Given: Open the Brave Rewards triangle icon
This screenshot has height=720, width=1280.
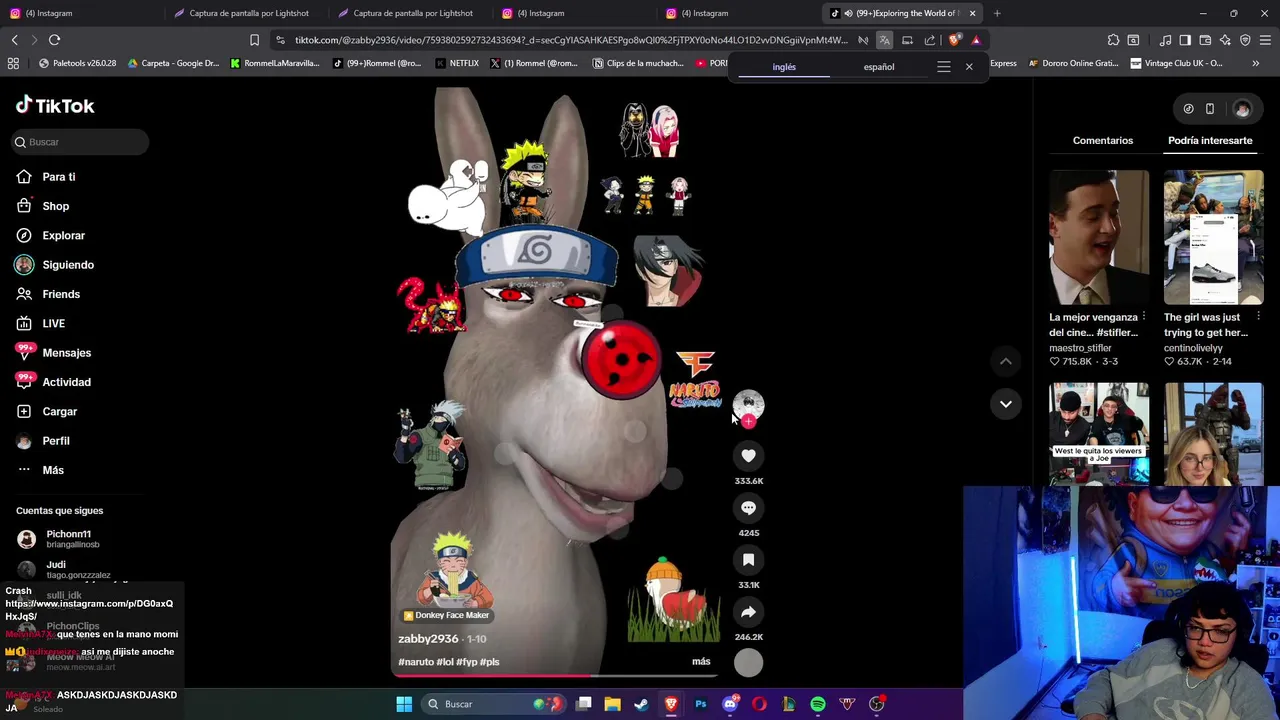Looking at the screenshot, I should click(977, 40).
